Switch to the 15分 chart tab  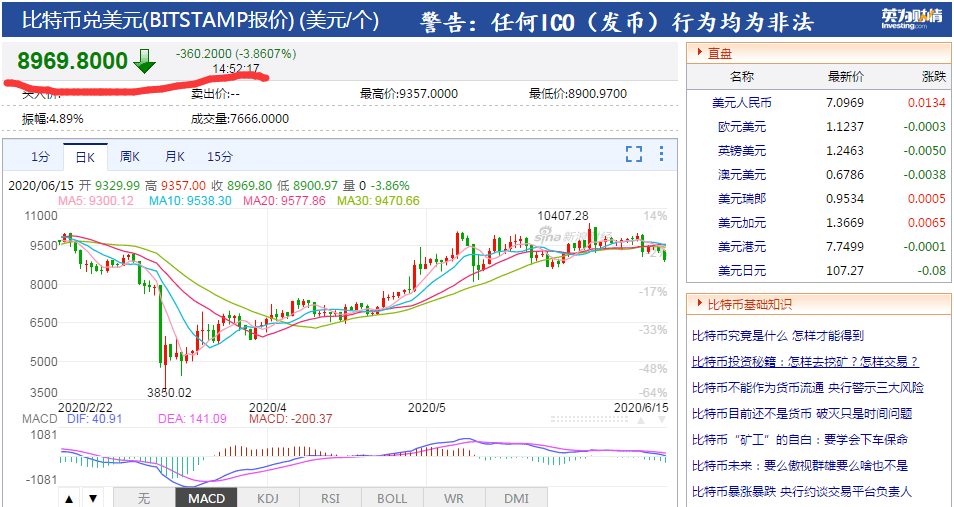click(x=220, y=156)
